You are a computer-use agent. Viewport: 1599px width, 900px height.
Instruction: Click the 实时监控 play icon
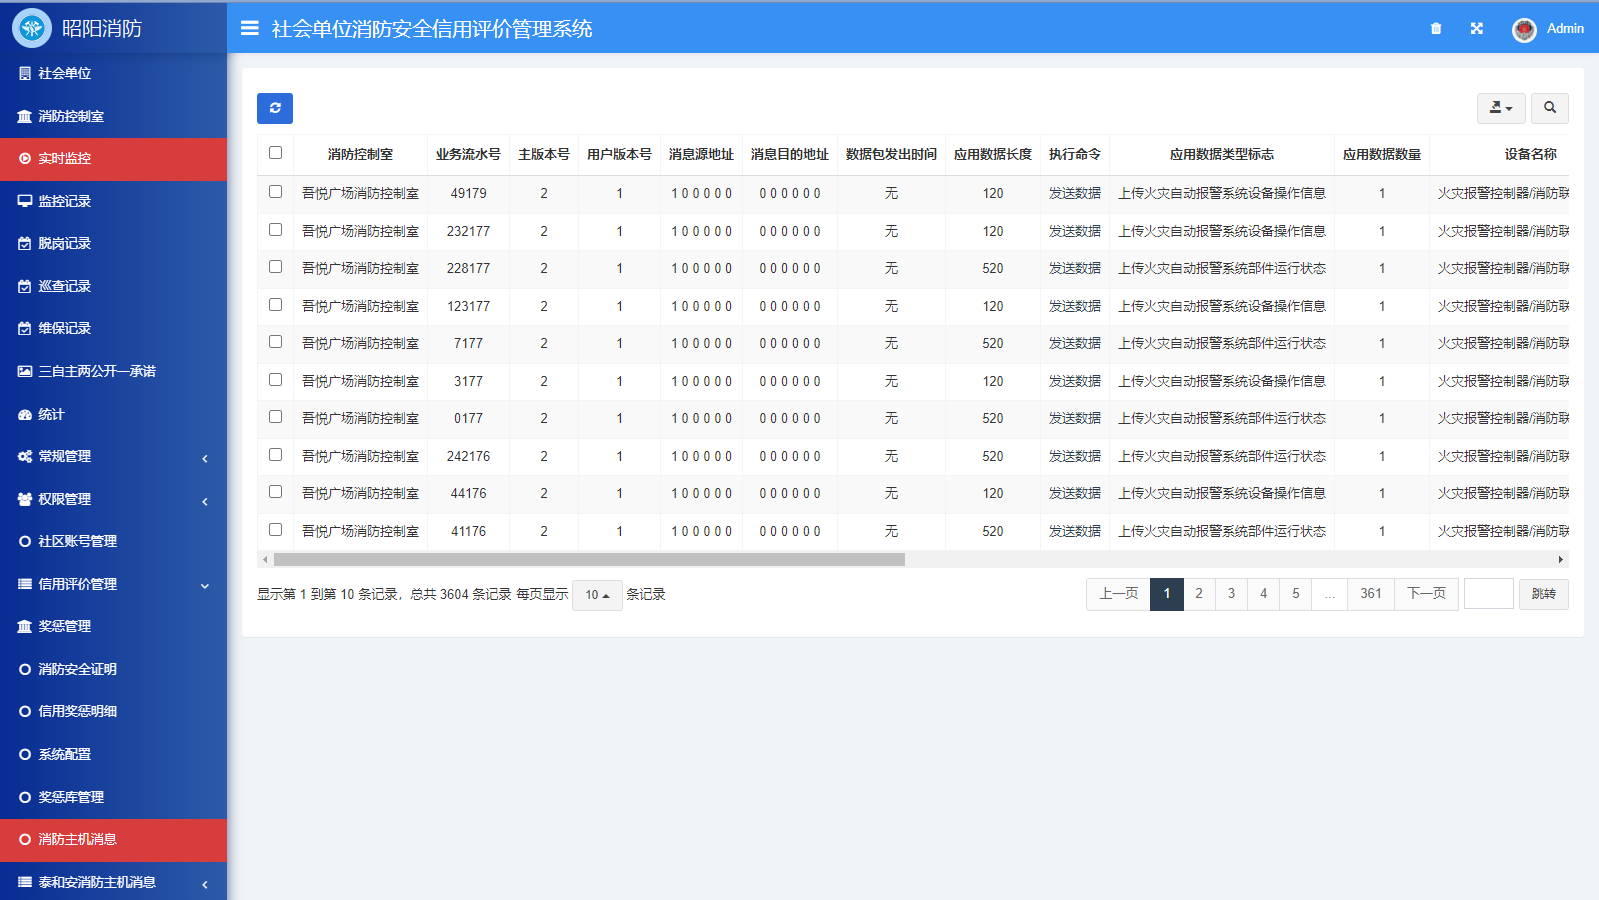[25, 158]
